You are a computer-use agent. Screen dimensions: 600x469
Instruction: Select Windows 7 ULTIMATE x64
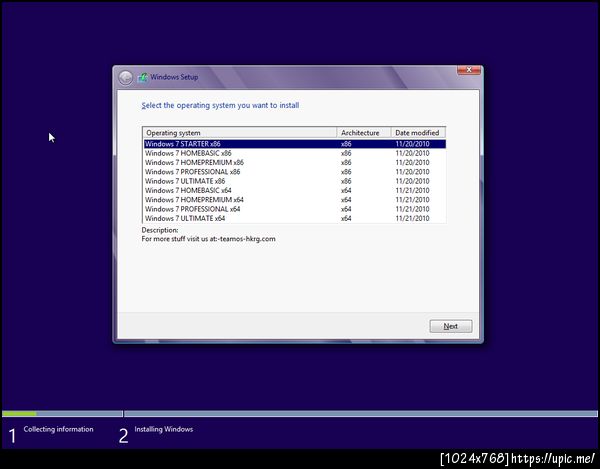[x=295, y=218]
